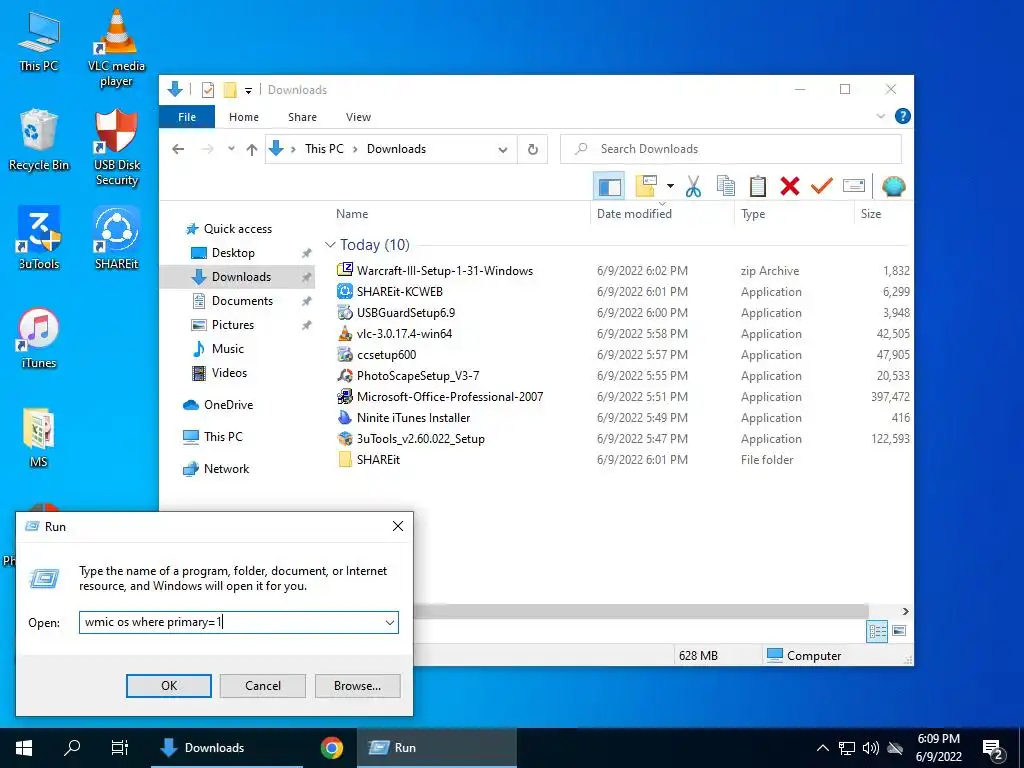Select Network in navigation pane
The image size is (1024, 768).
(226, 469)
